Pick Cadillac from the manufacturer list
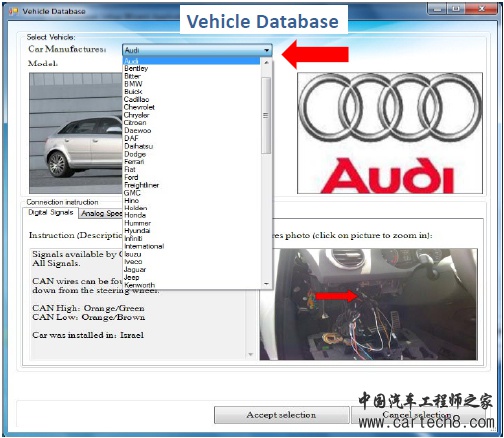The image size is (504, 438). tap(192, 99)
